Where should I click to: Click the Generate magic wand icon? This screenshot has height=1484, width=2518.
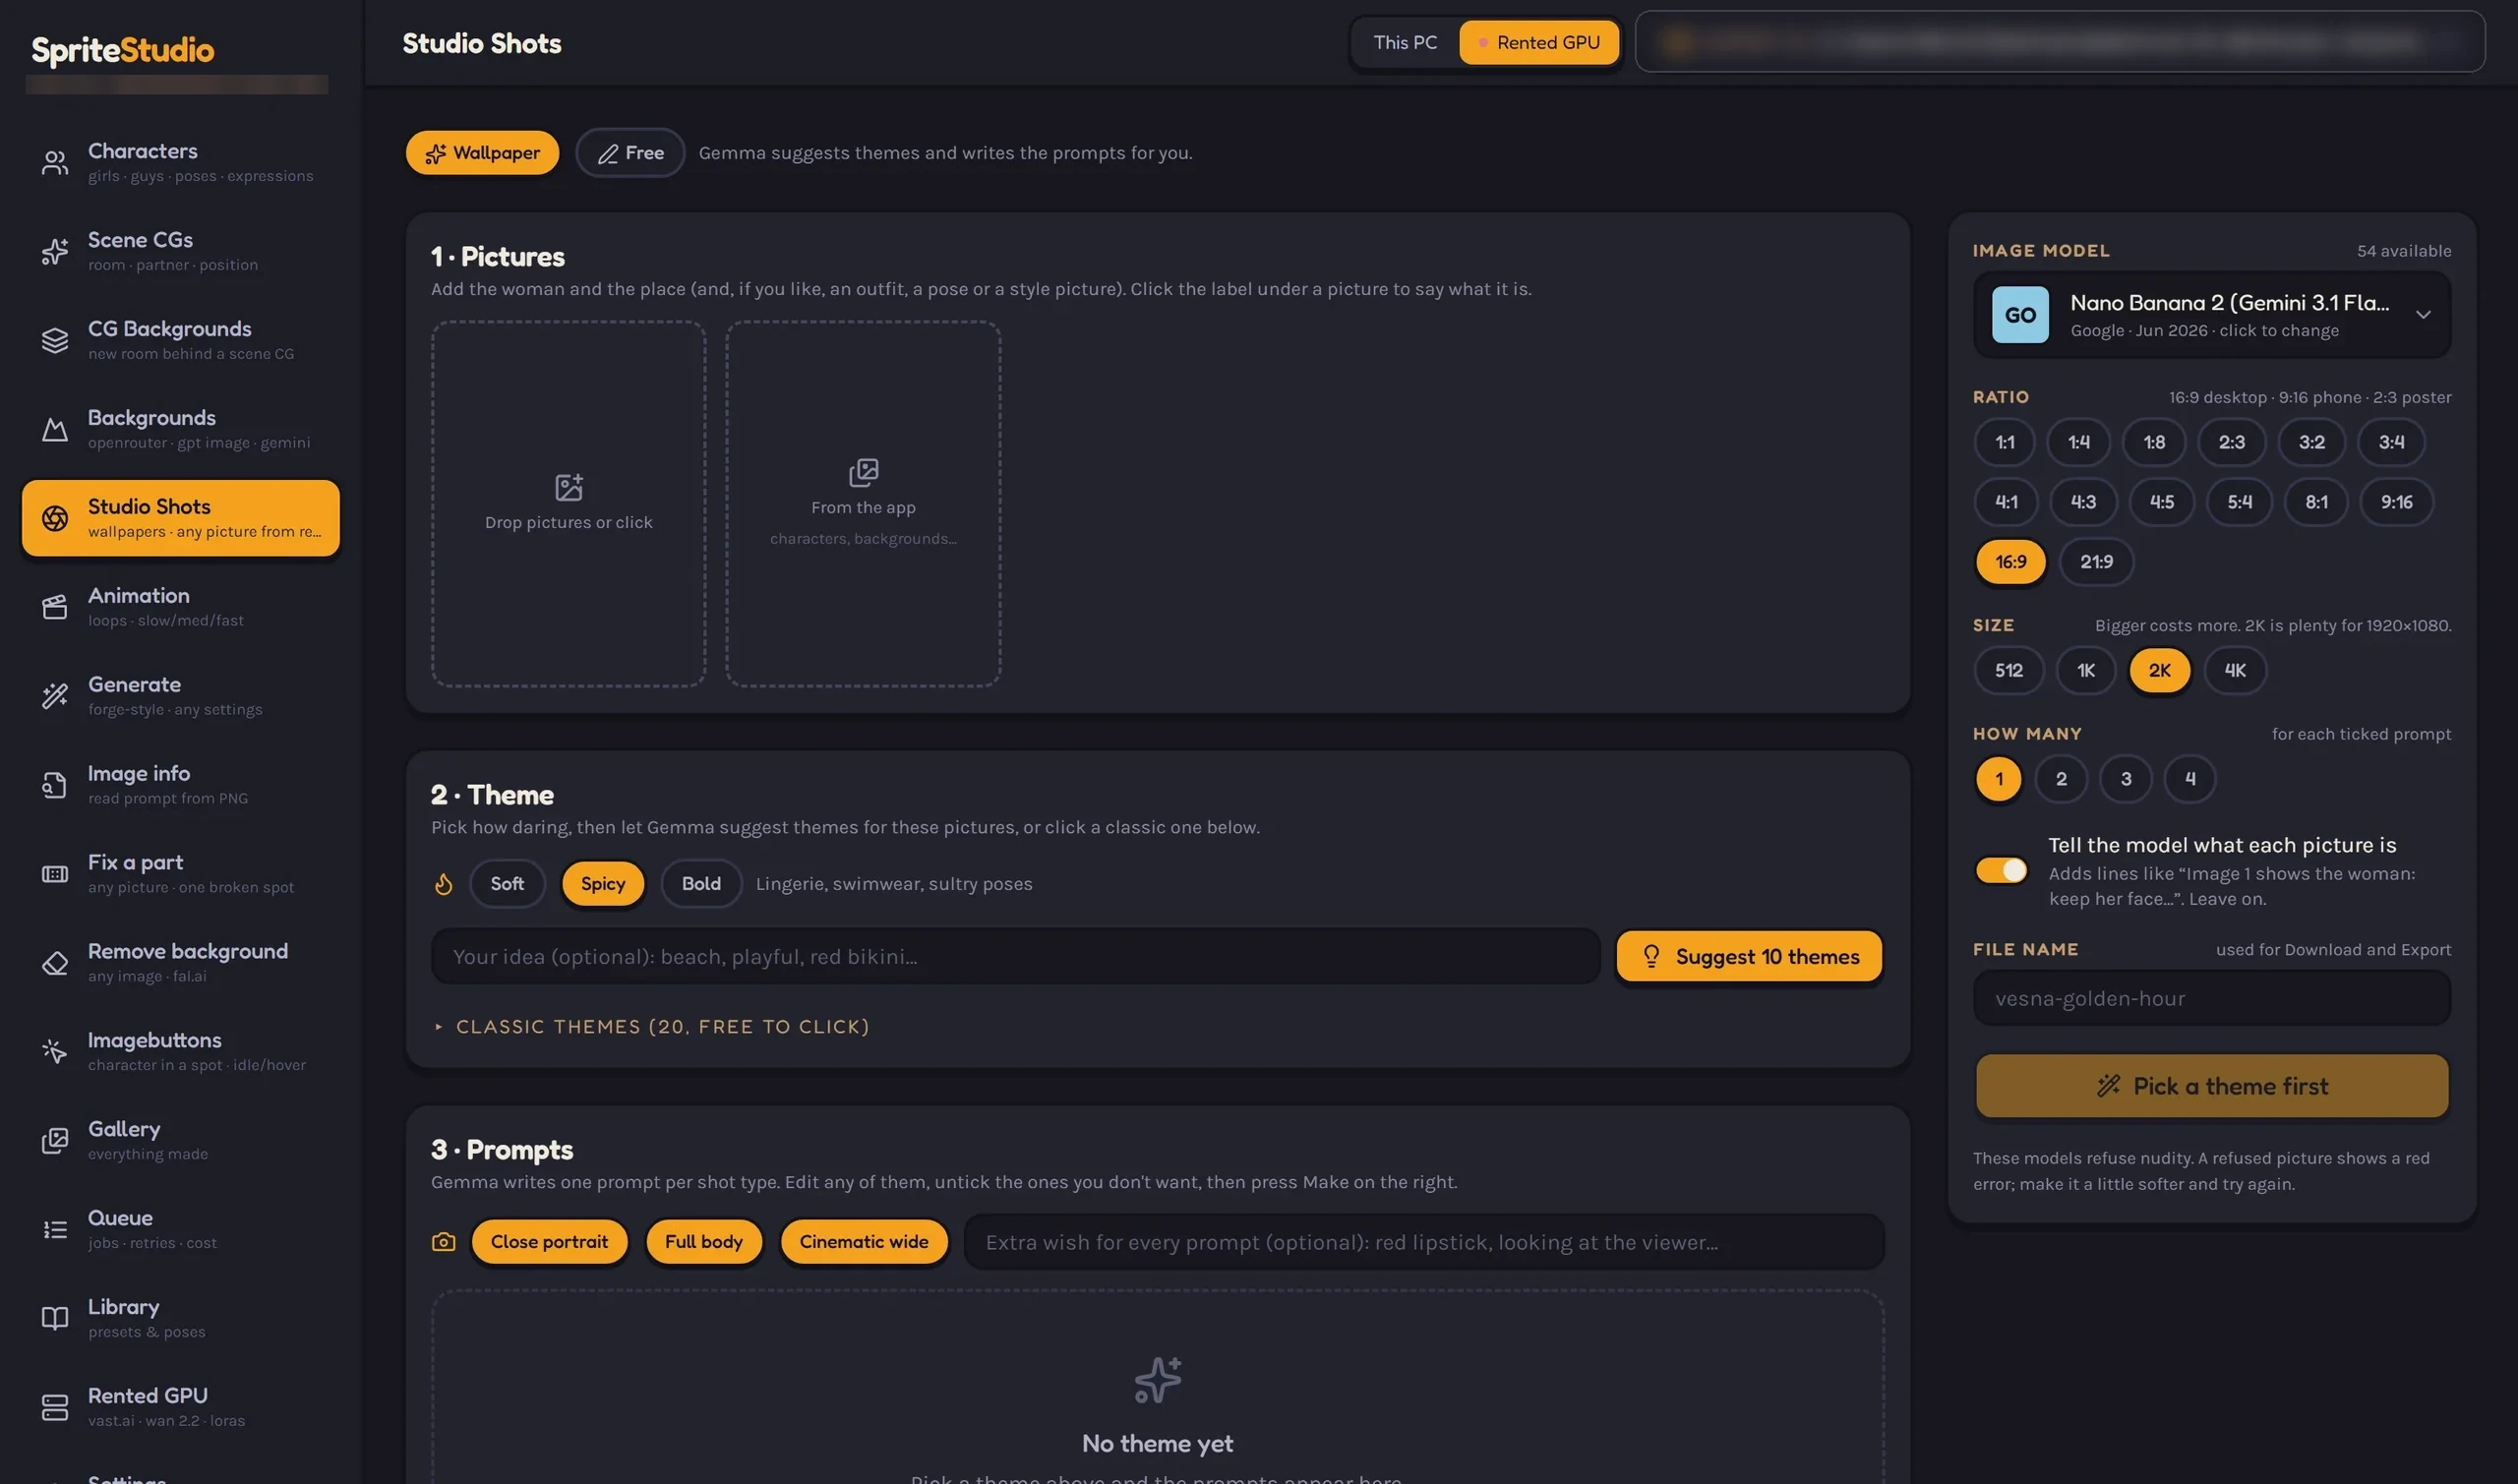tap(55, 696)
